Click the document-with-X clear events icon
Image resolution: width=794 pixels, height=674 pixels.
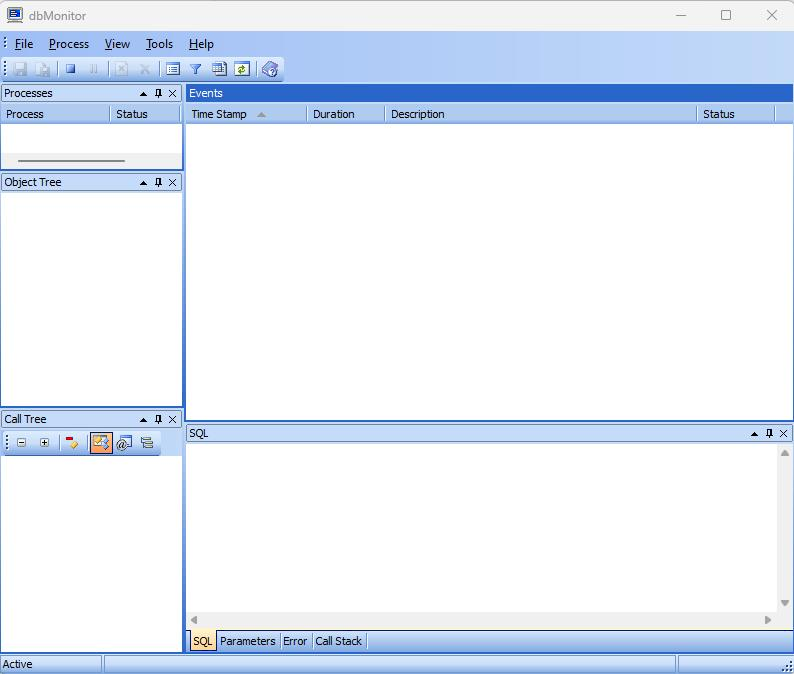[122, 69]
